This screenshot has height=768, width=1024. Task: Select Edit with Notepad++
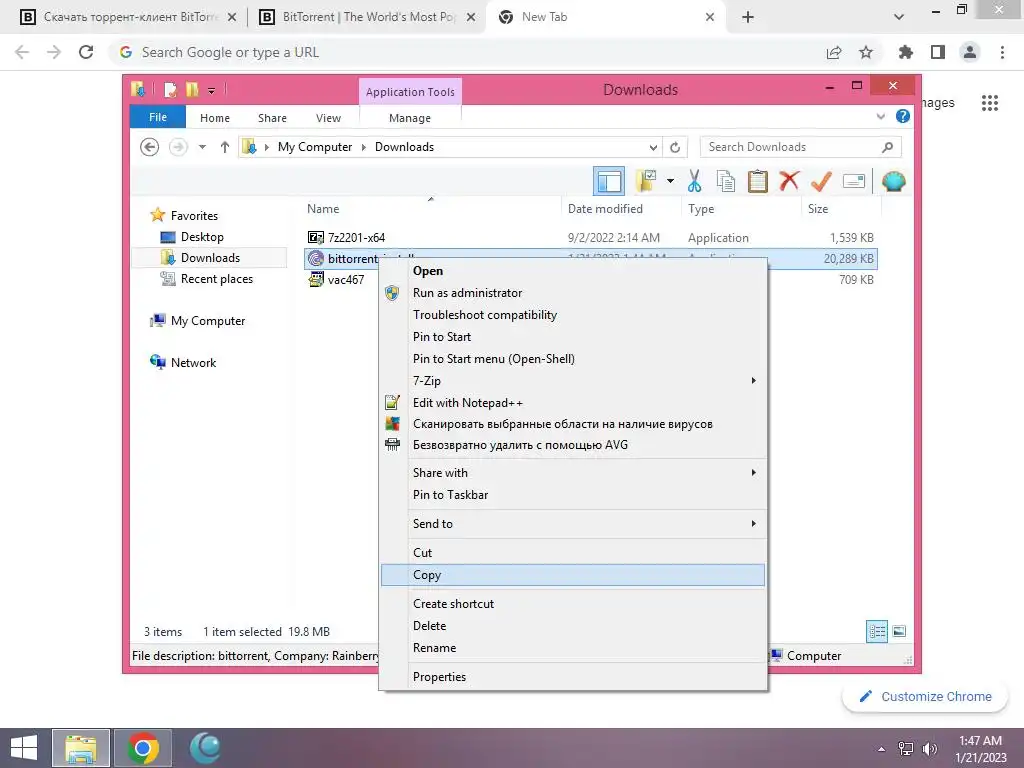573,402
